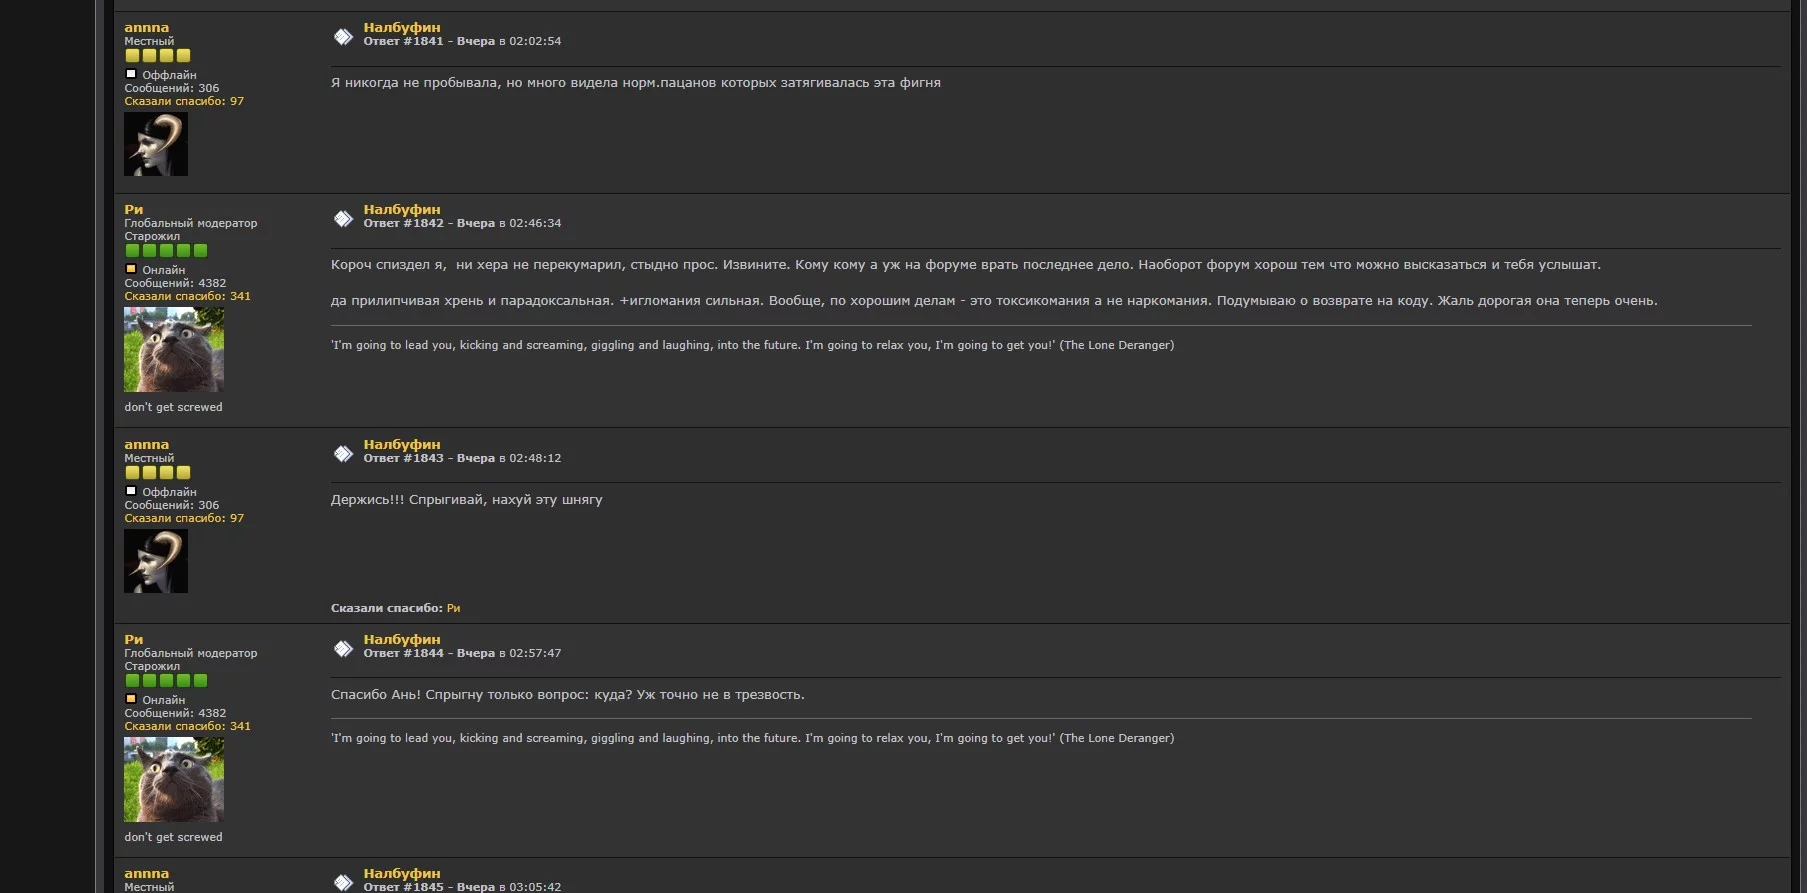Click annna's offline status icon in first post
This screenshot has height=893, width=1807.
(131, 74)
